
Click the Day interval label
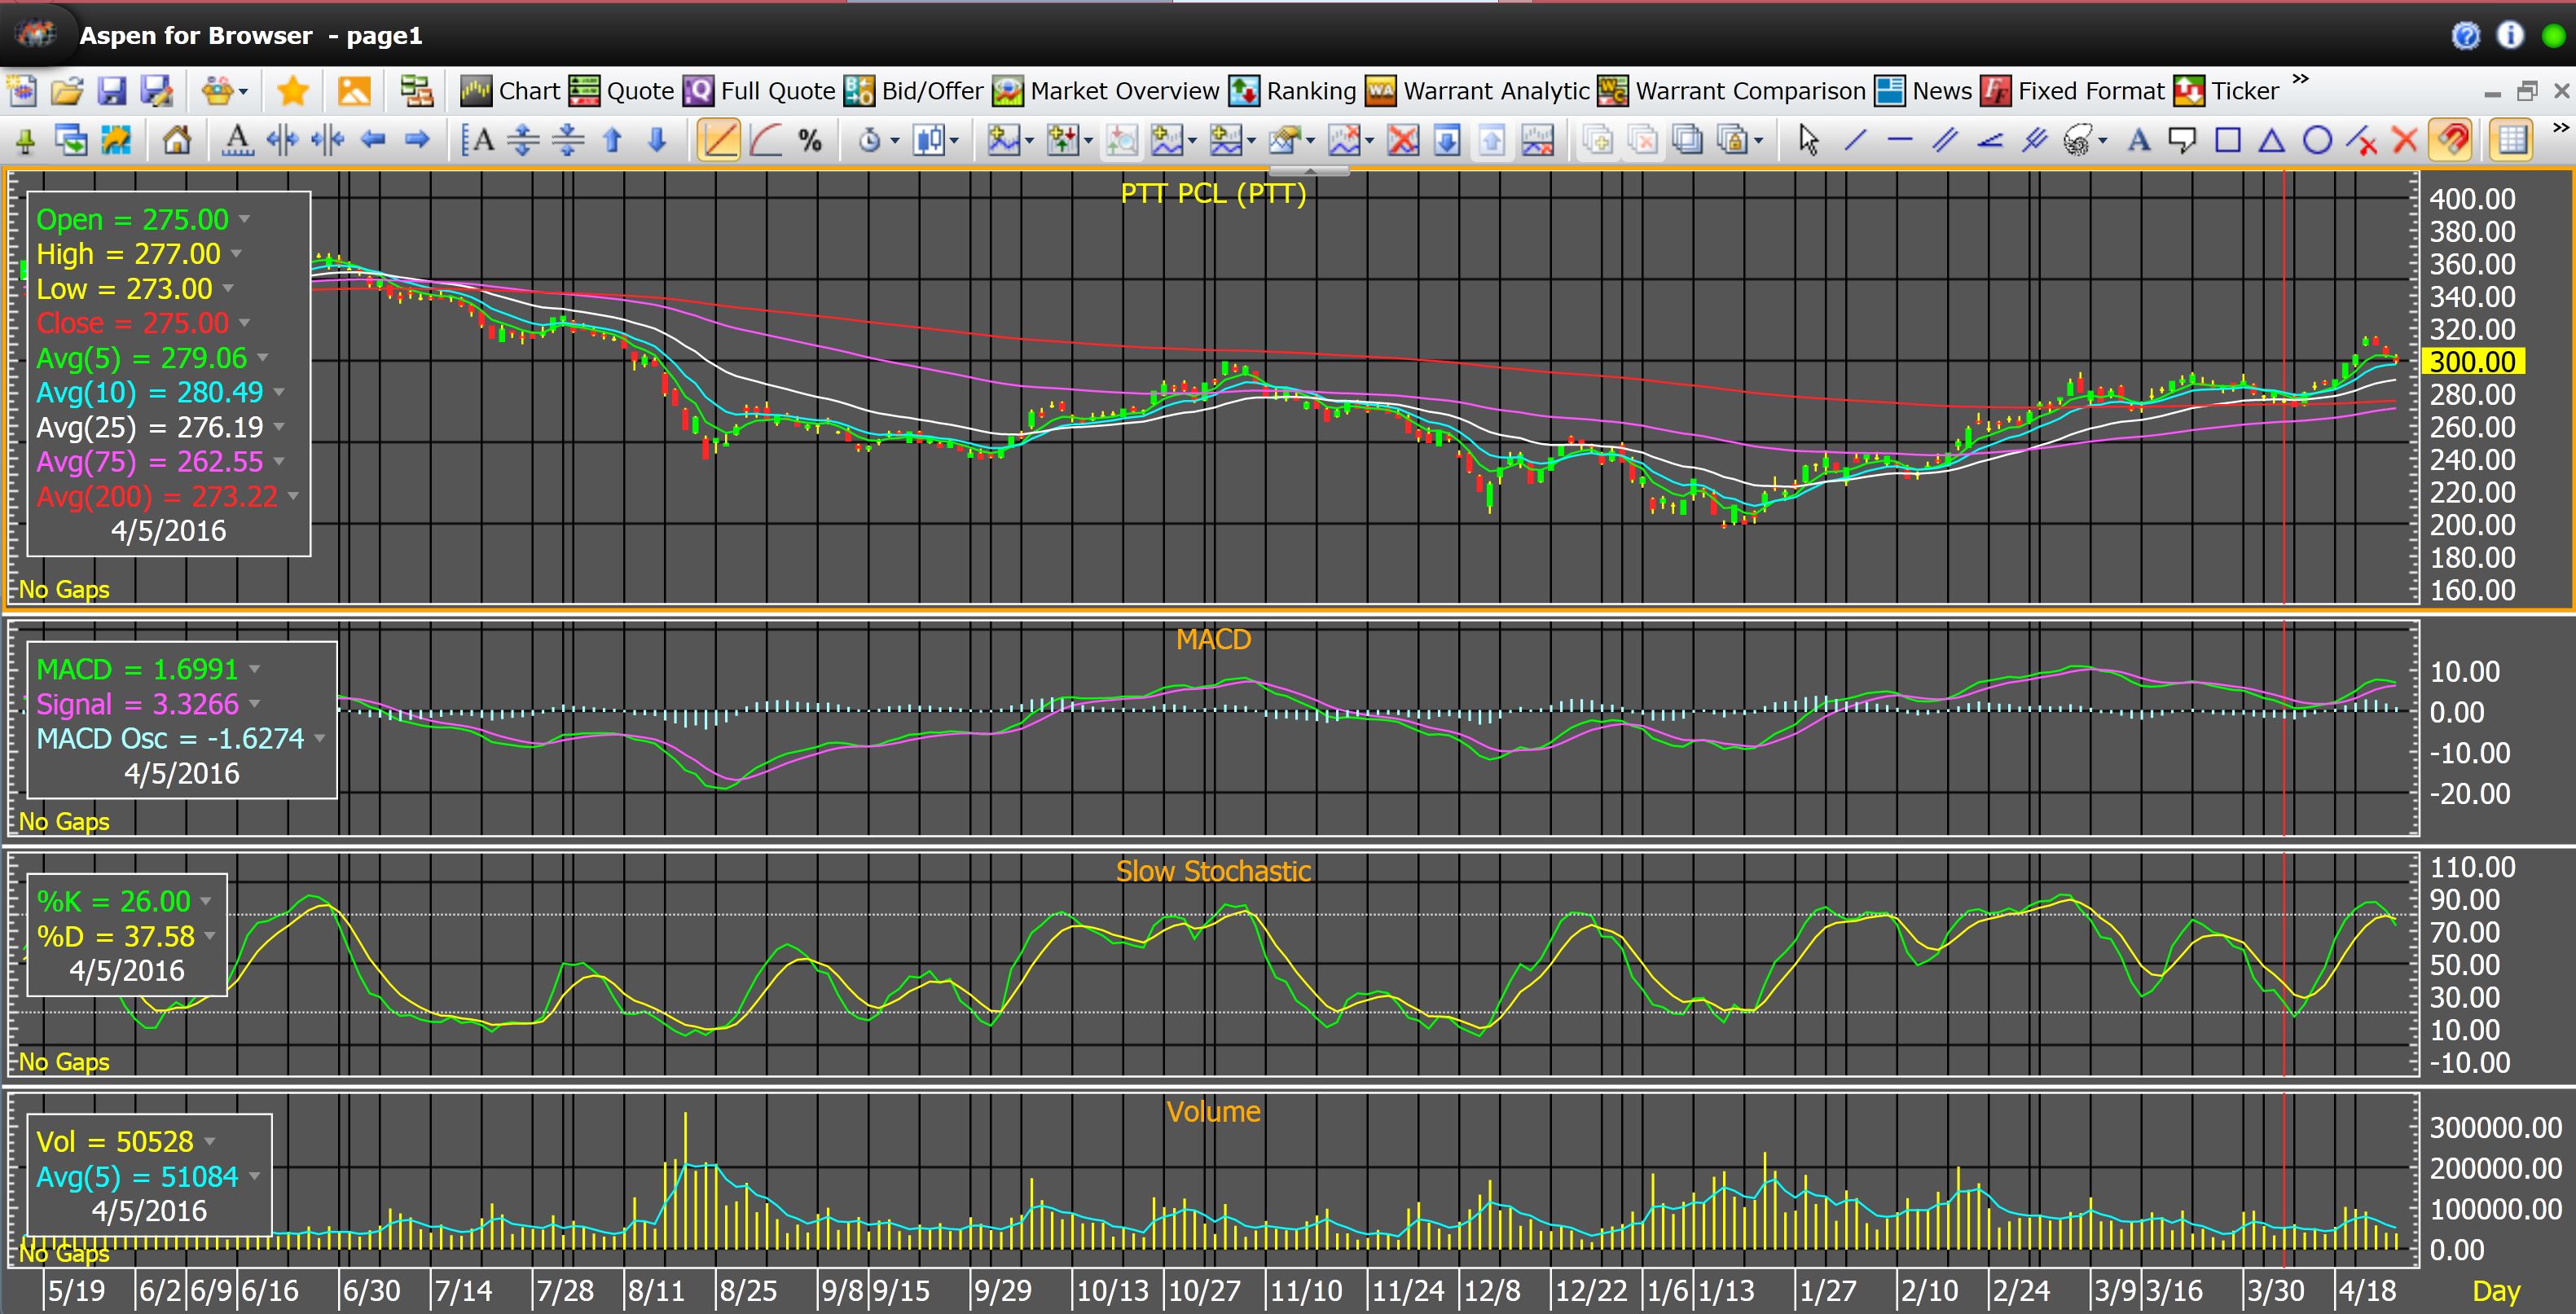pyautogui.click(x=2496, y=1291)
